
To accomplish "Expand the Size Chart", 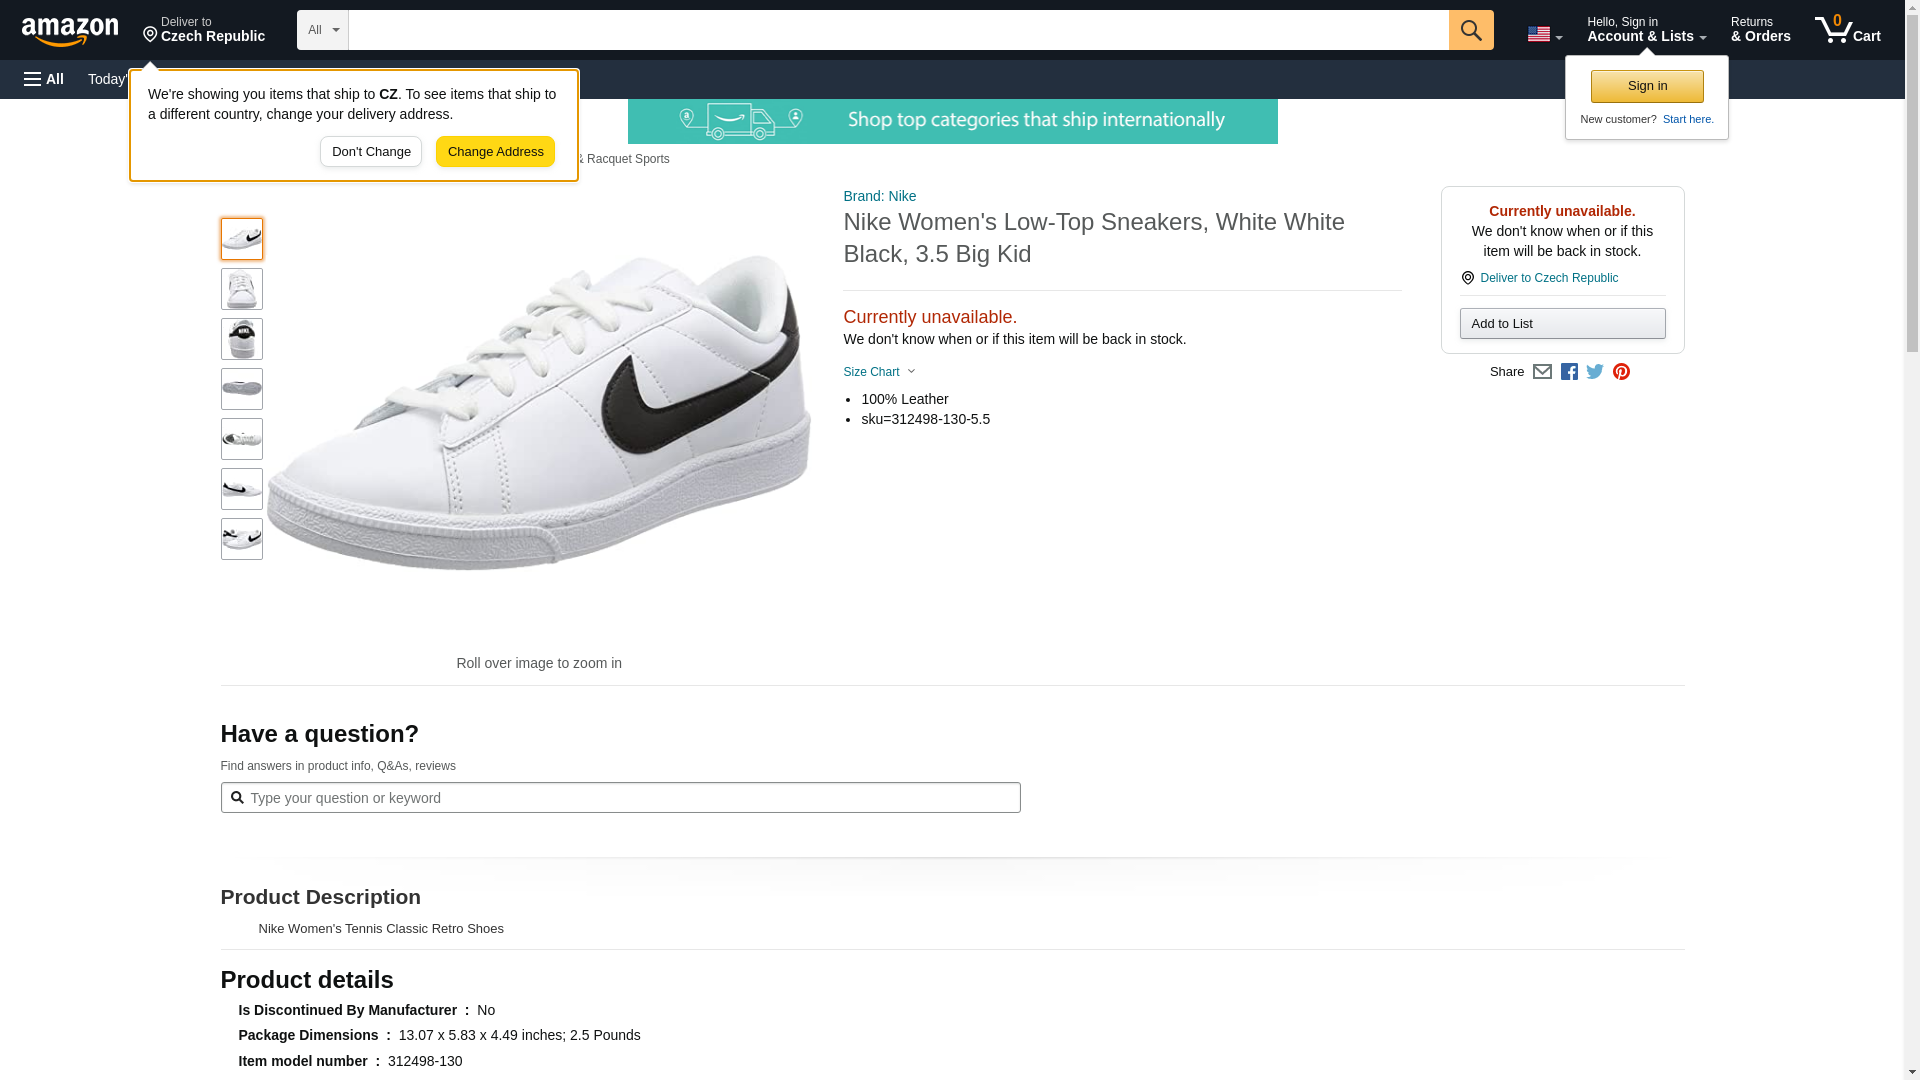I will point(879,372).
